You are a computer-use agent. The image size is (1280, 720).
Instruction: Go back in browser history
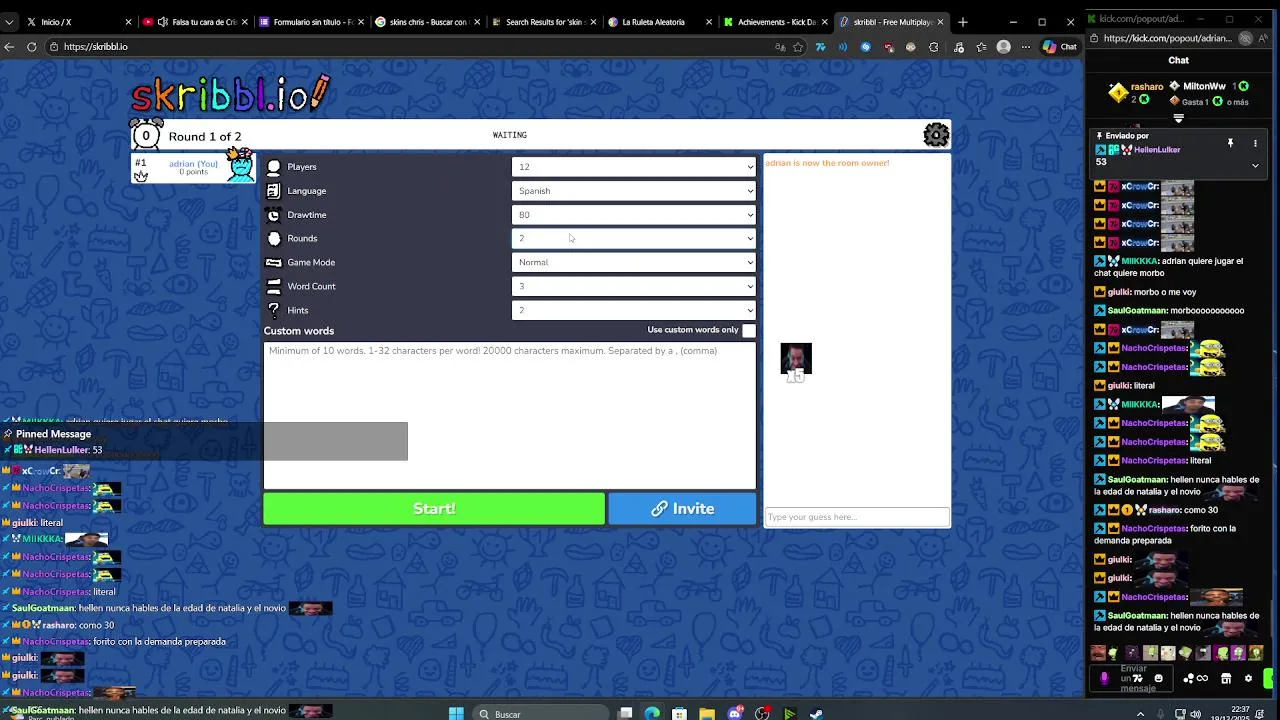9,47
